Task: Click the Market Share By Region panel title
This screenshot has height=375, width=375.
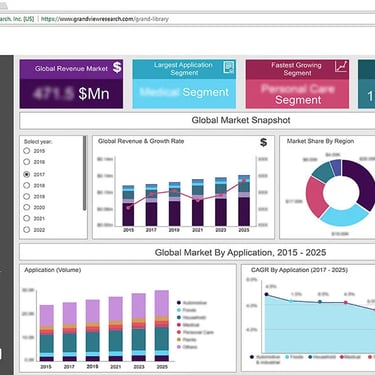Action: [x=320, y=141]
